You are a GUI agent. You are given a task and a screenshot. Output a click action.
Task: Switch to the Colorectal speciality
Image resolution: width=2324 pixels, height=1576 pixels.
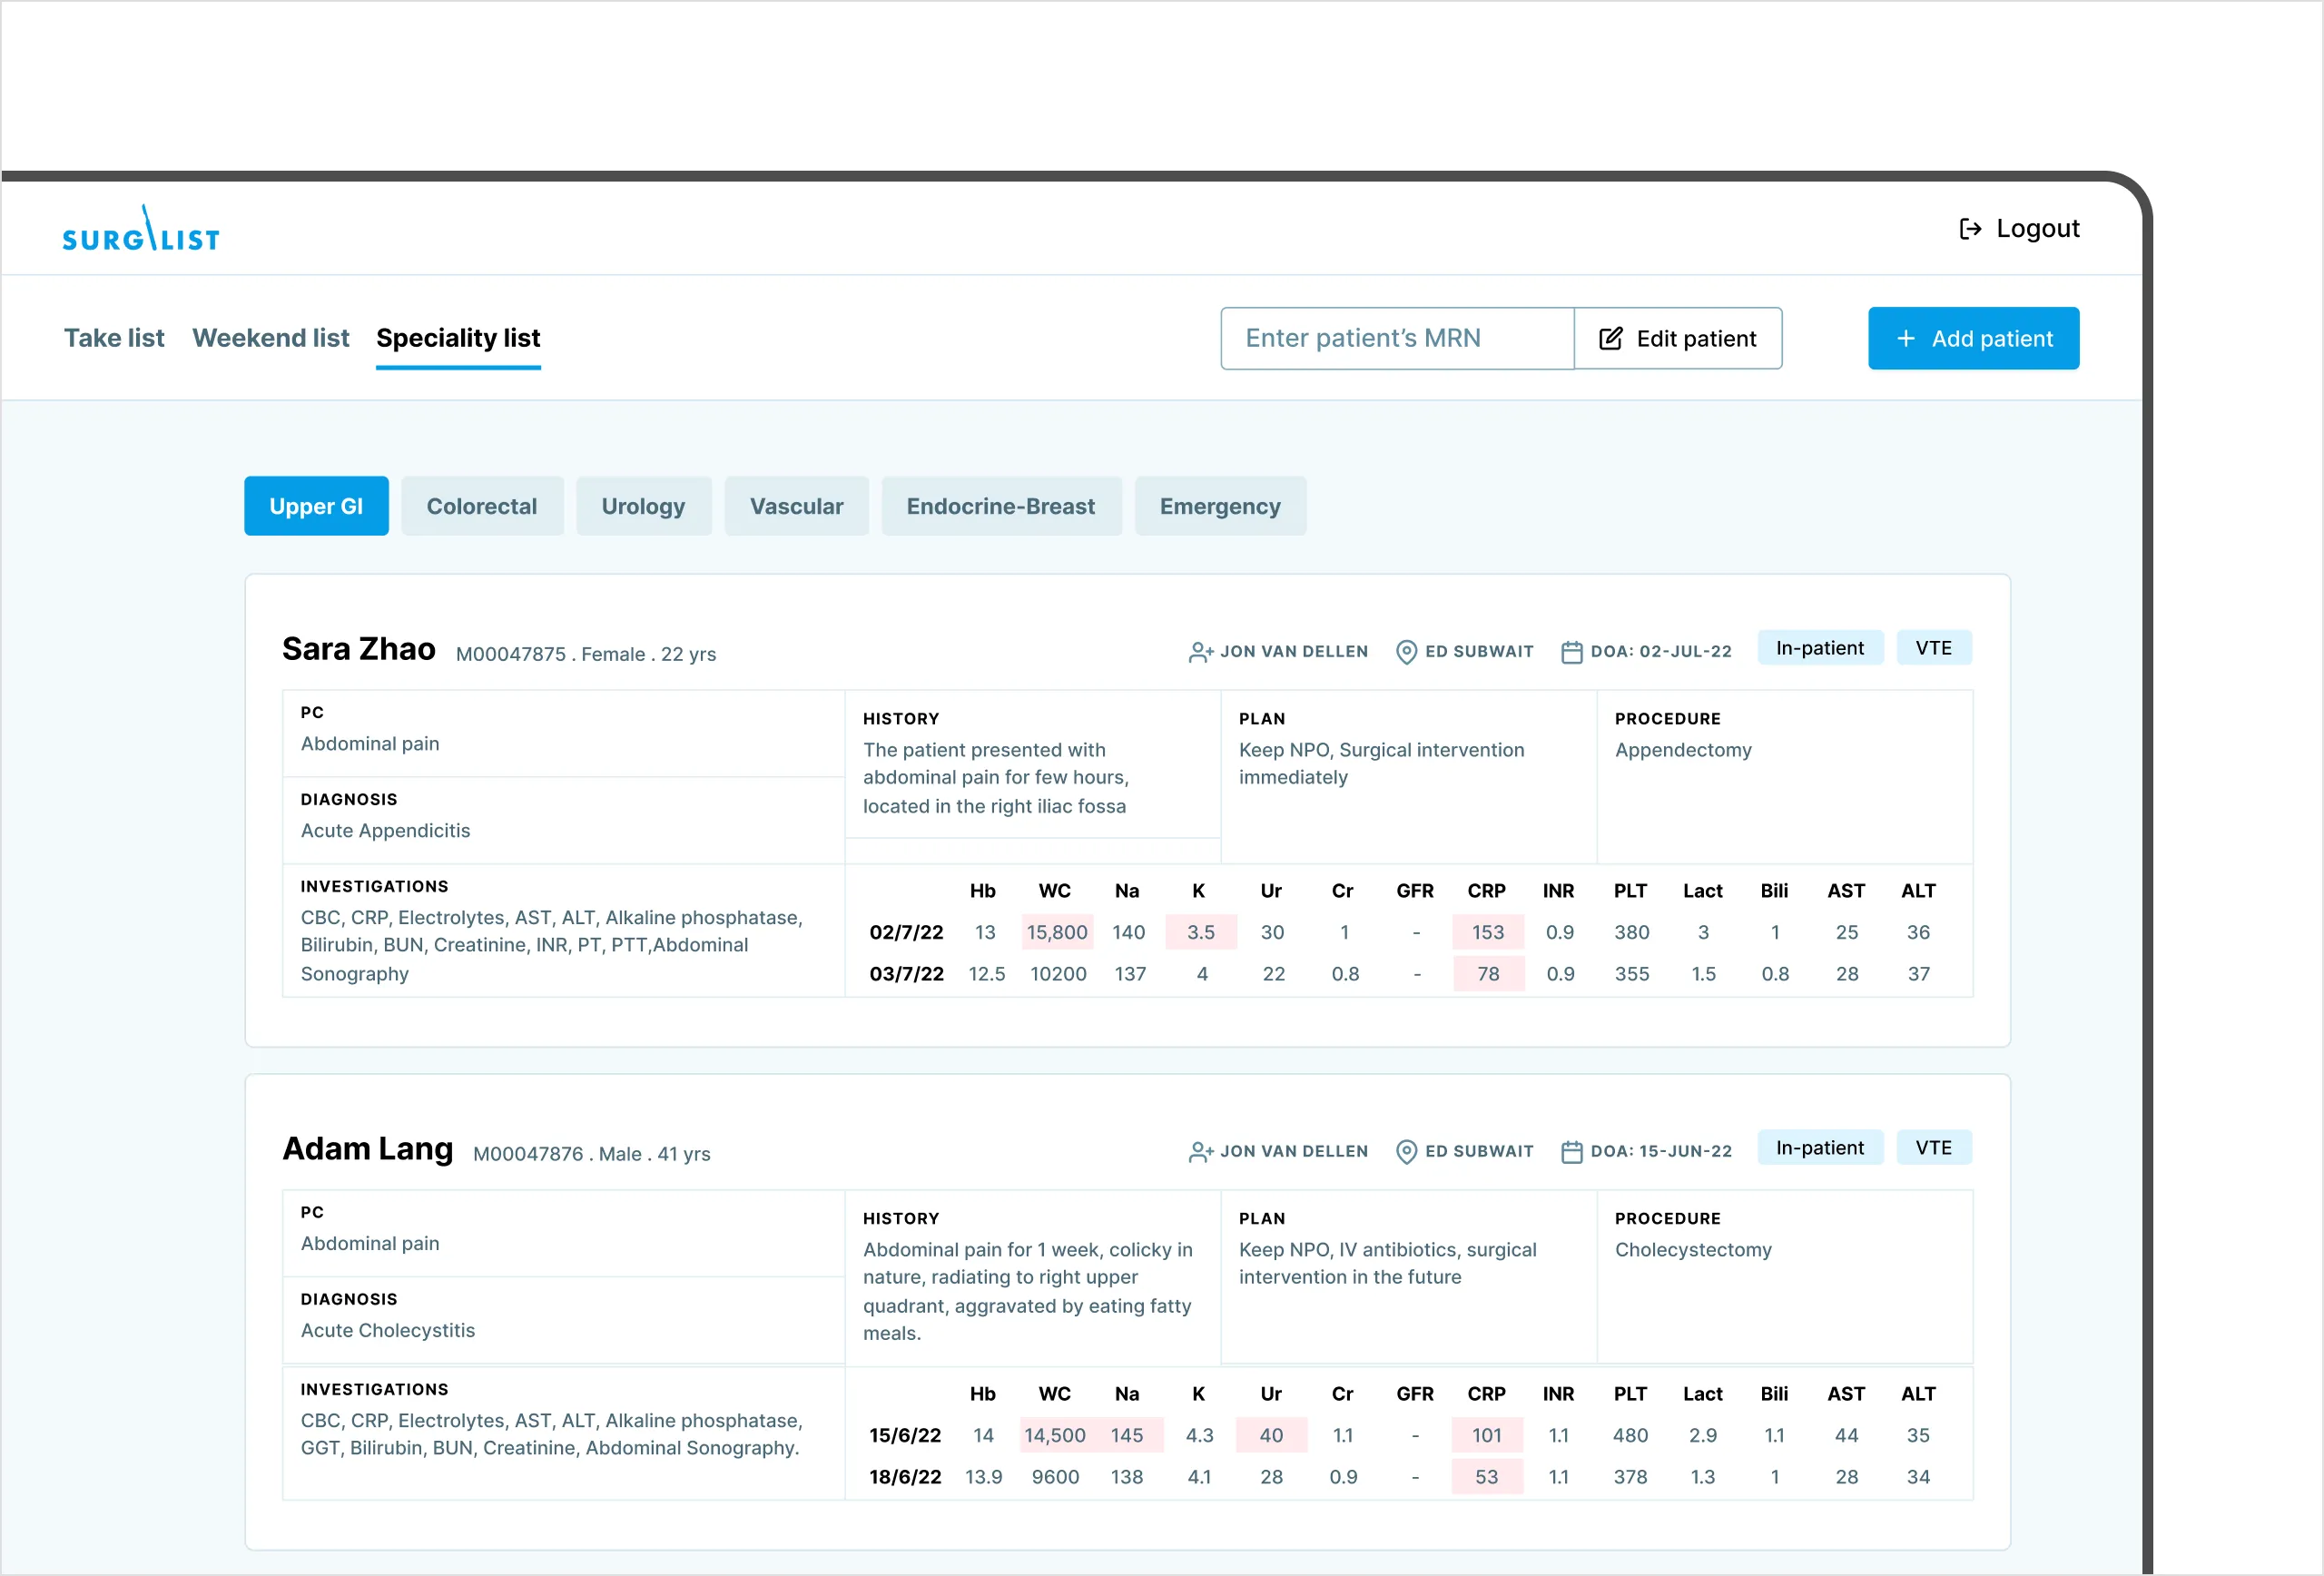(482, 506)
